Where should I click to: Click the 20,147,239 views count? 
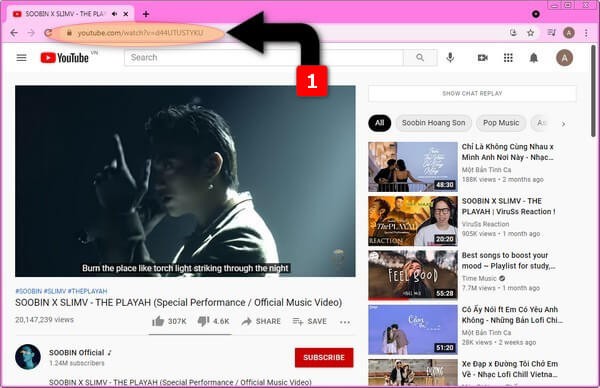44,320
